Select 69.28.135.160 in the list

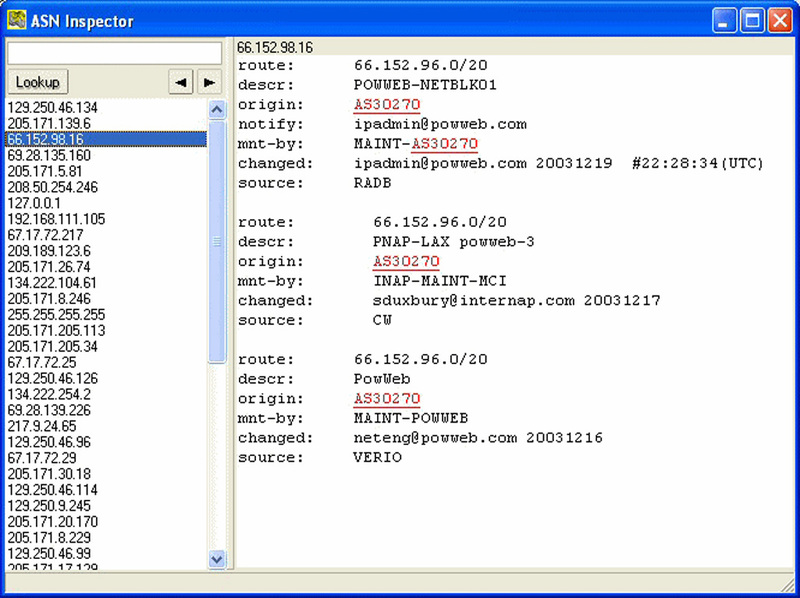(106, 155)
